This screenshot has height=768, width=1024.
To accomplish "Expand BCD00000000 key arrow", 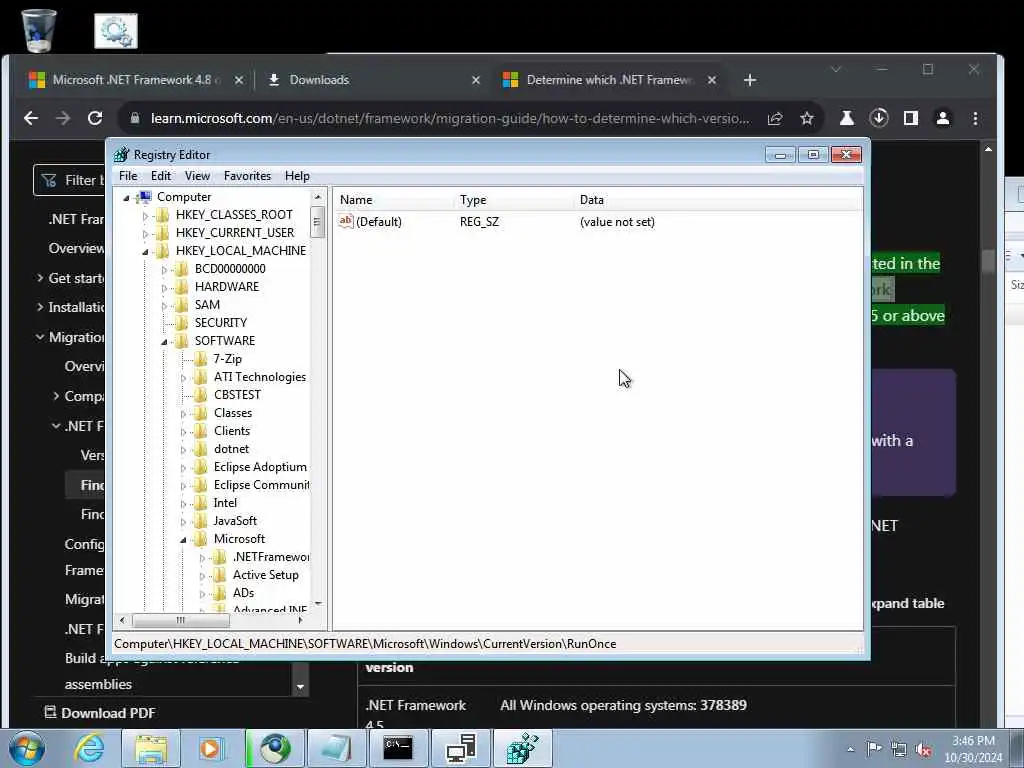I will [x=164, y=270].
